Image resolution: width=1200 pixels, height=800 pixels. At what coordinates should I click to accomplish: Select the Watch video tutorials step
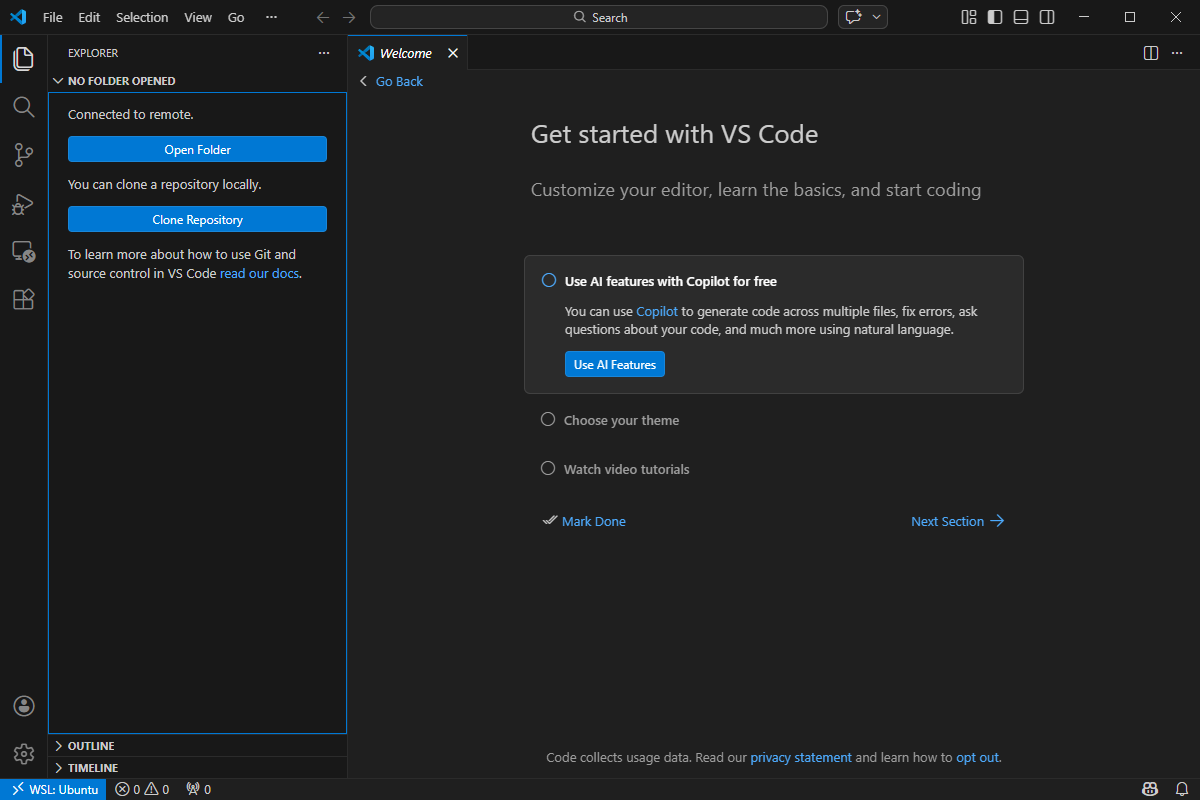[x=626, y=469]
